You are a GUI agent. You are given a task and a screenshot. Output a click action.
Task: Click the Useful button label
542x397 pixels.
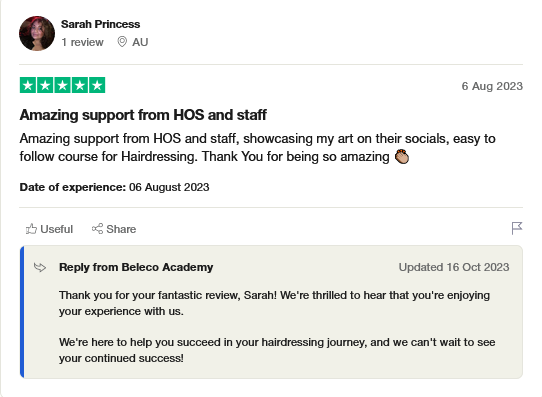56,229
